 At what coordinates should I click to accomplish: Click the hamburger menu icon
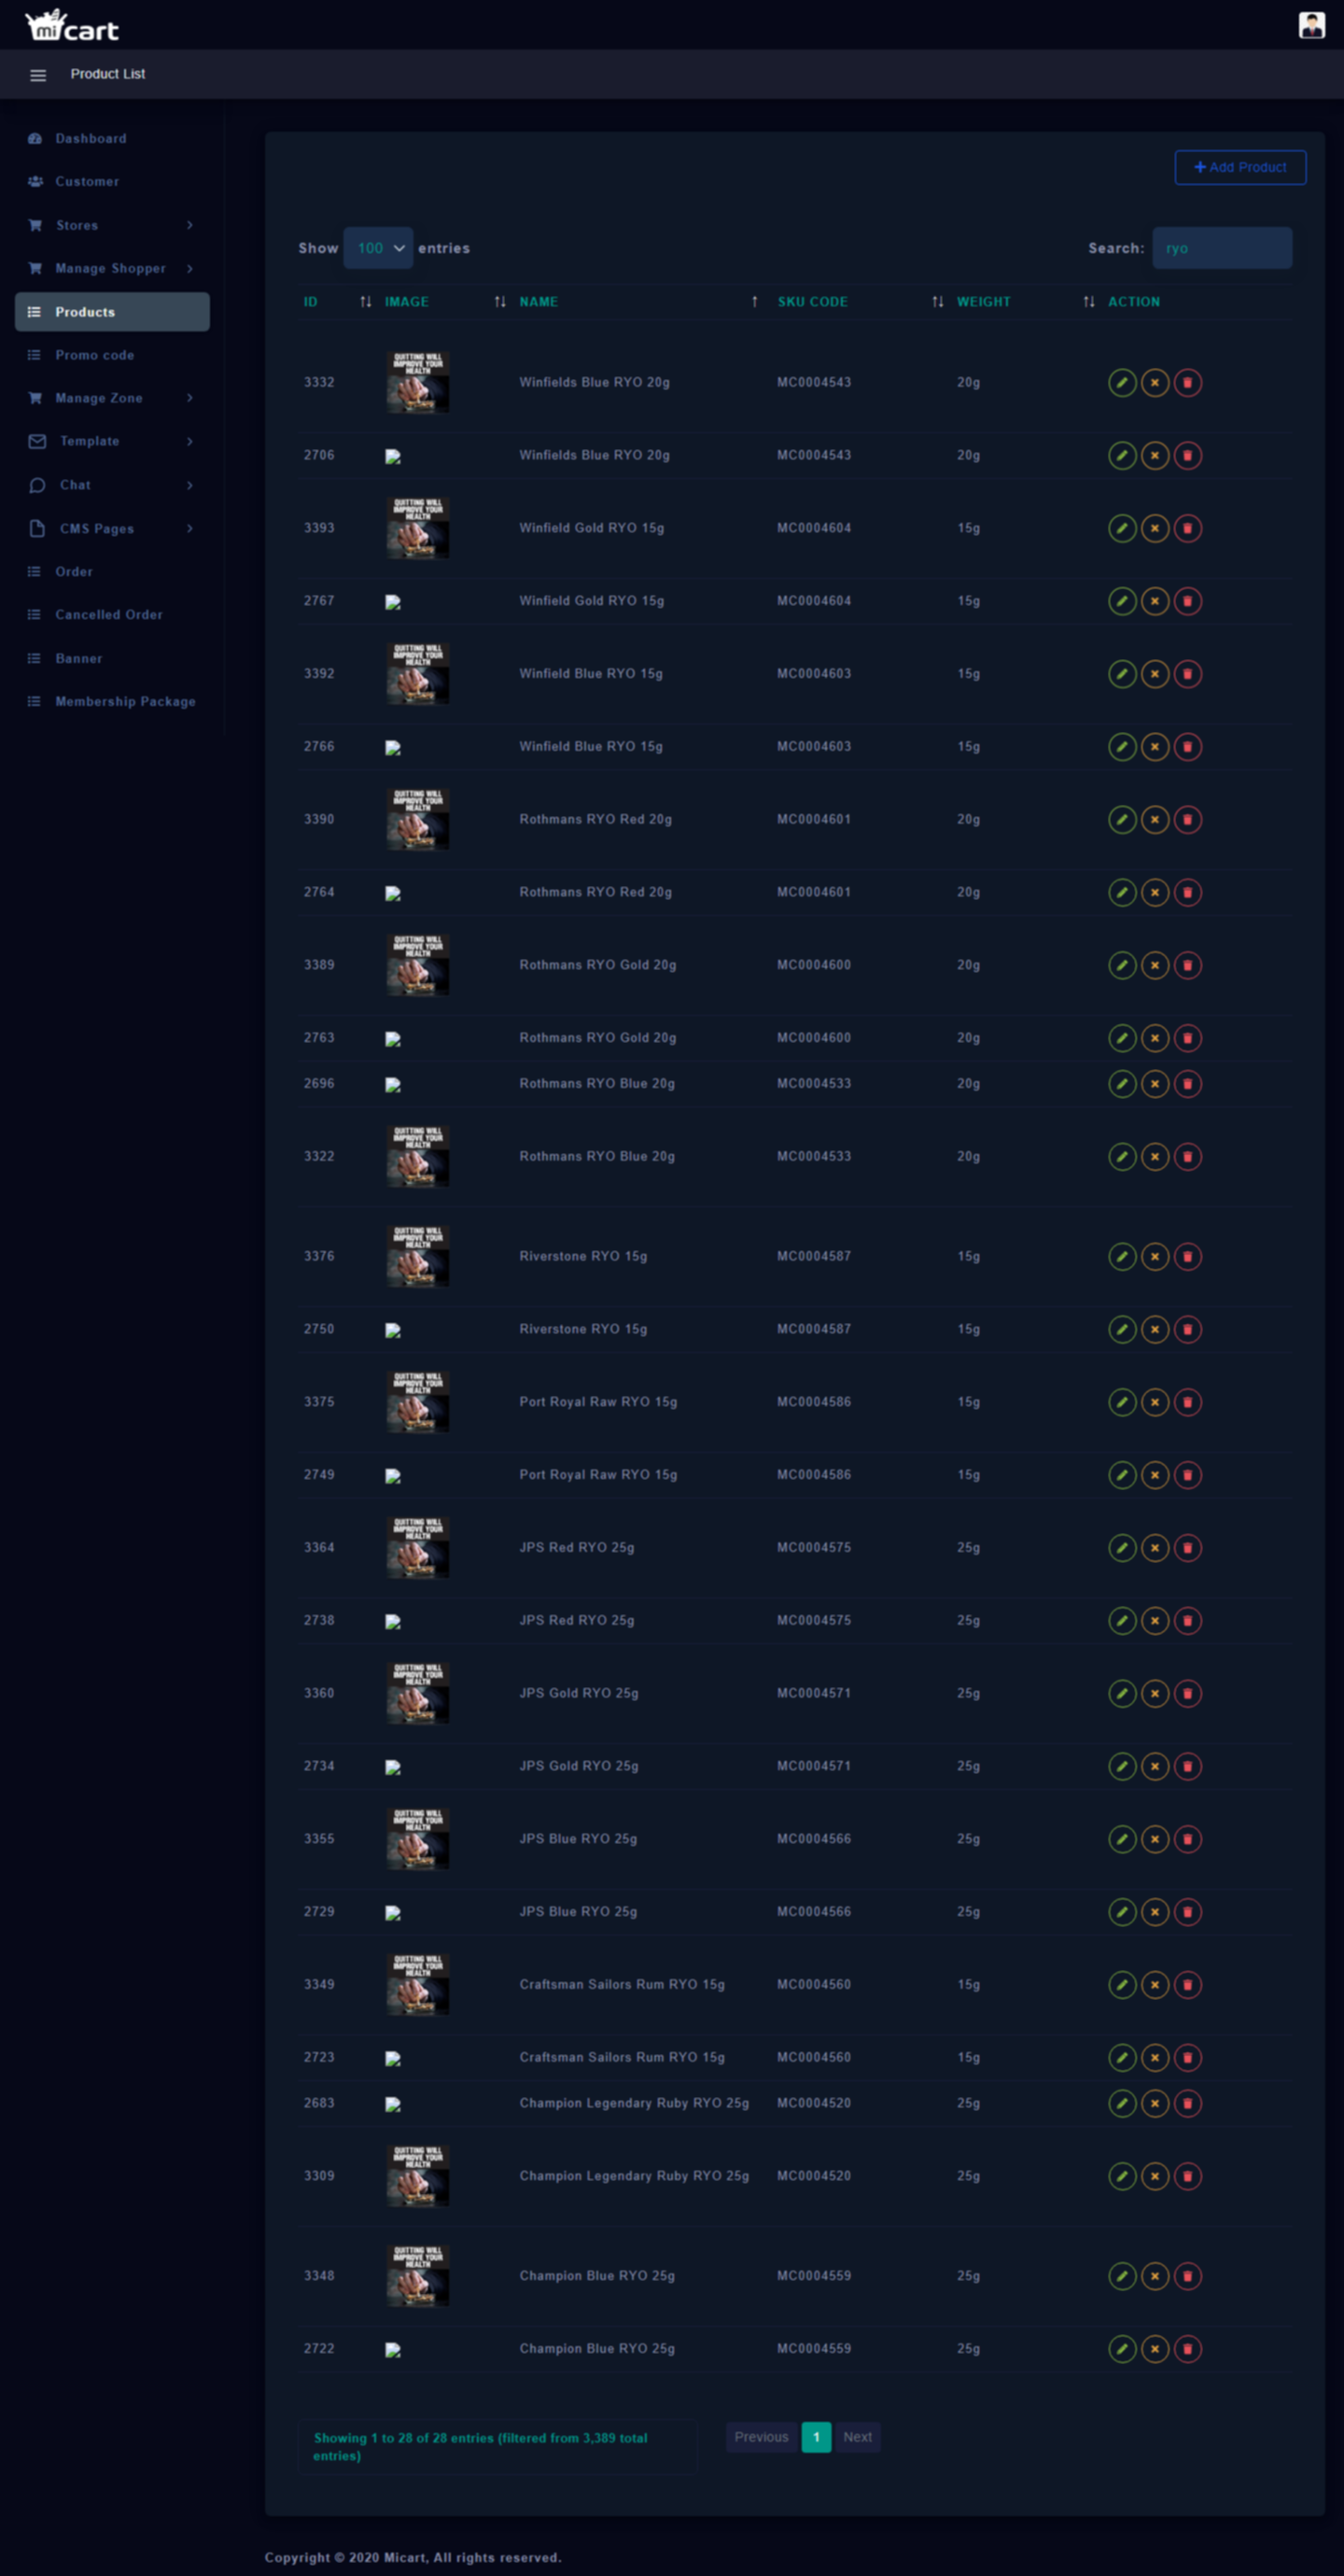(38, 75)
